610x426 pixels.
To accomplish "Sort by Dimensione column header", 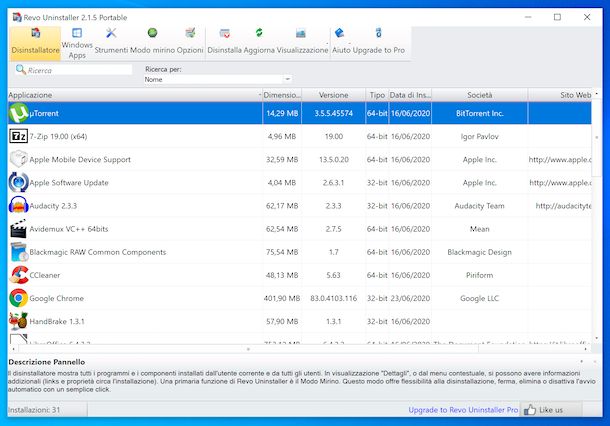I will [x=282, y=95].
